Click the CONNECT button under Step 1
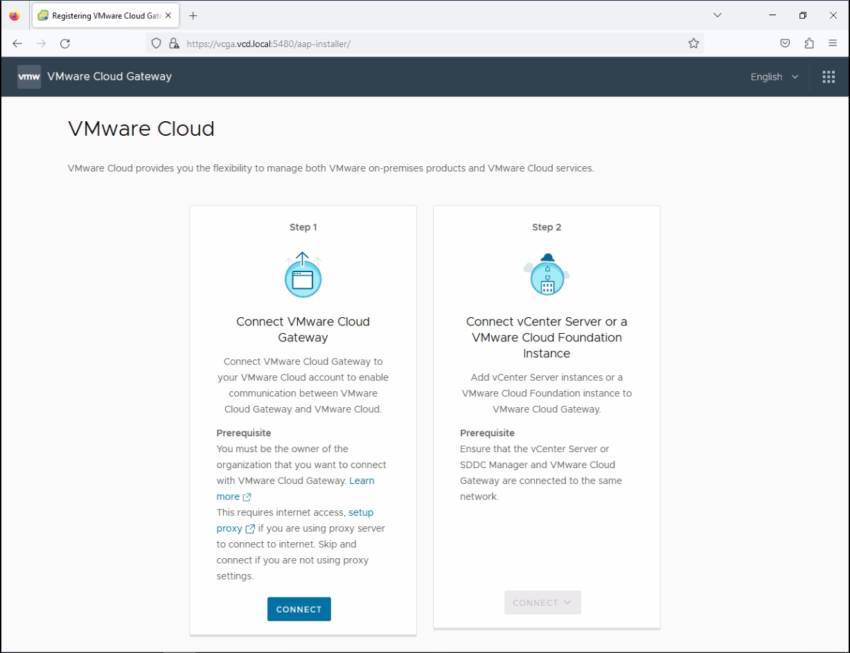850x653 pixels. coord(298,608)
